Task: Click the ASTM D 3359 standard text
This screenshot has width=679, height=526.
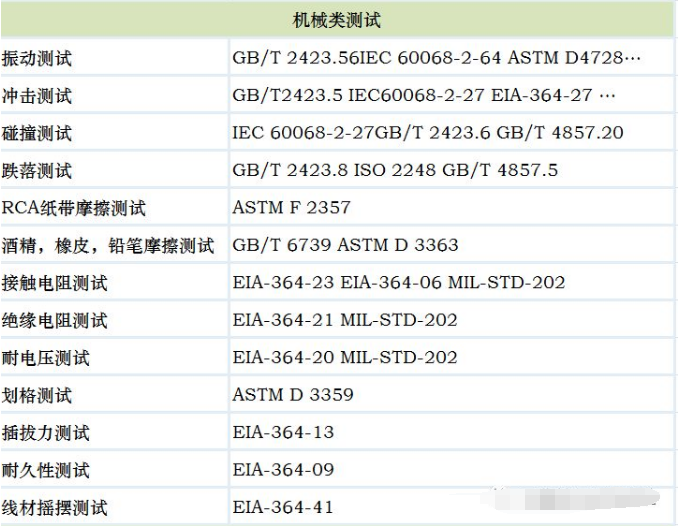Action: (x=293, y=395)
